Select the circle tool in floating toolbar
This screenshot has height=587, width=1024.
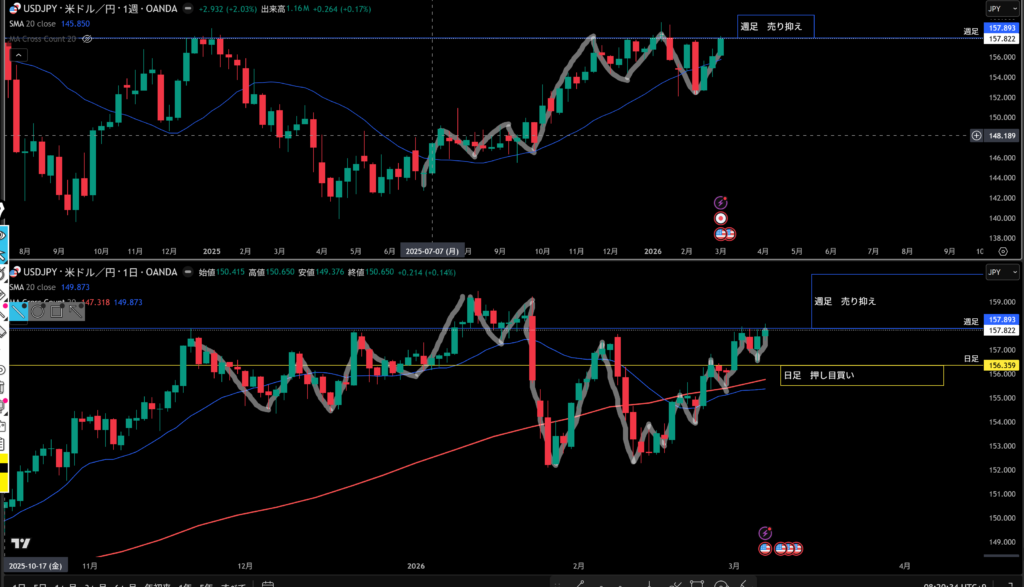[39, 312]
